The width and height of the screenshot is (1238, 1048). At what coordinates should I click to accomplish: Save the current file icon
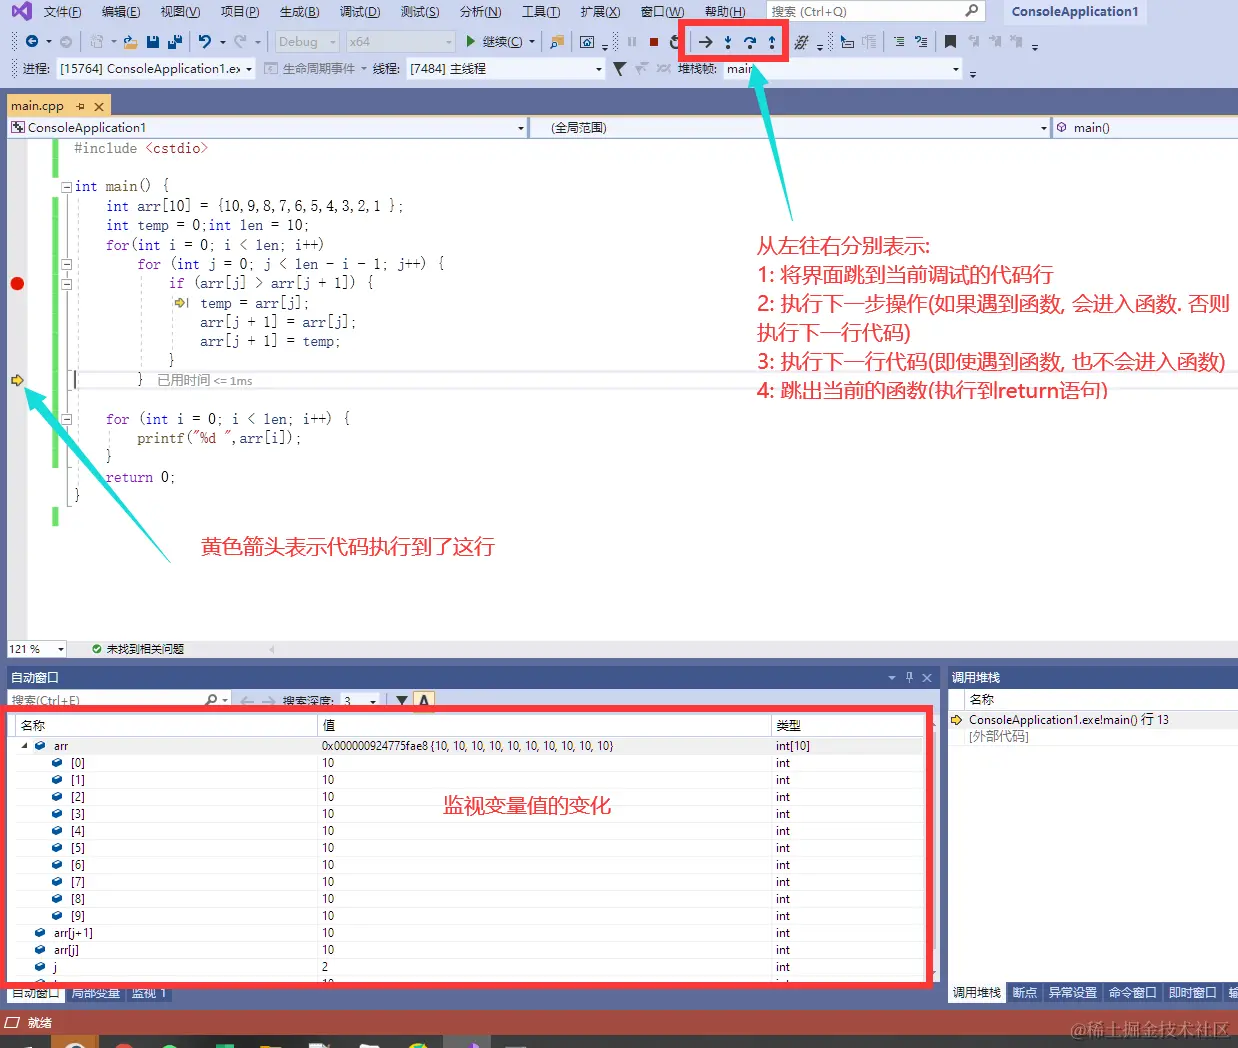click(x=153, y=42)
